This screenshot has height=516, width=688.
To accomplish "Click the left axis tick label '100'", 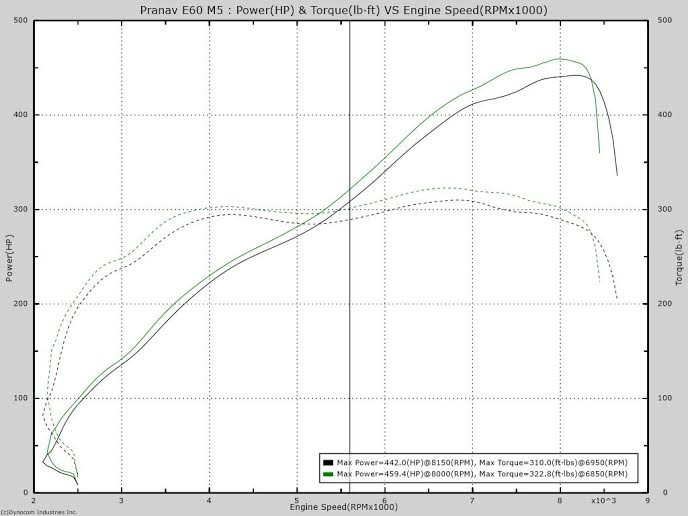I will (20, 398).
